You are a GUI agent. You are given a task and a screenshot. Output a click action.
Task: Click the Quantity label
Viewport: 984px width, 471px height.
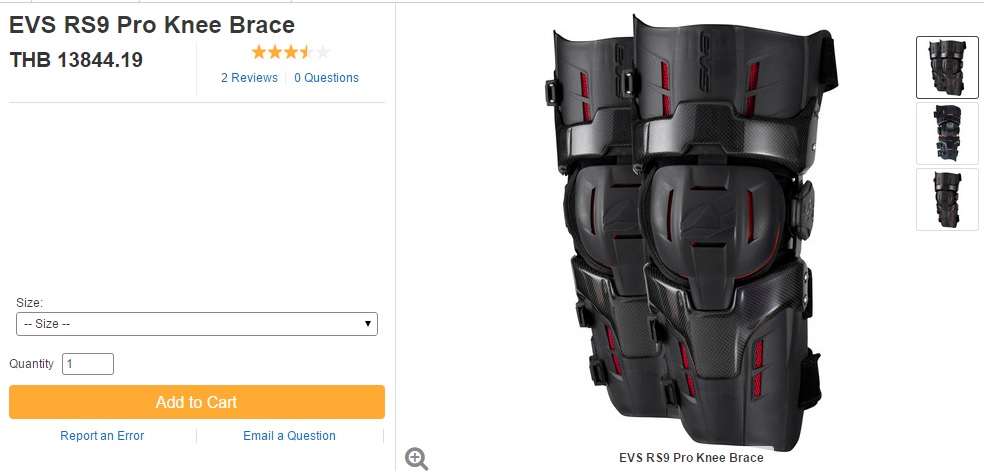[31, 364]
